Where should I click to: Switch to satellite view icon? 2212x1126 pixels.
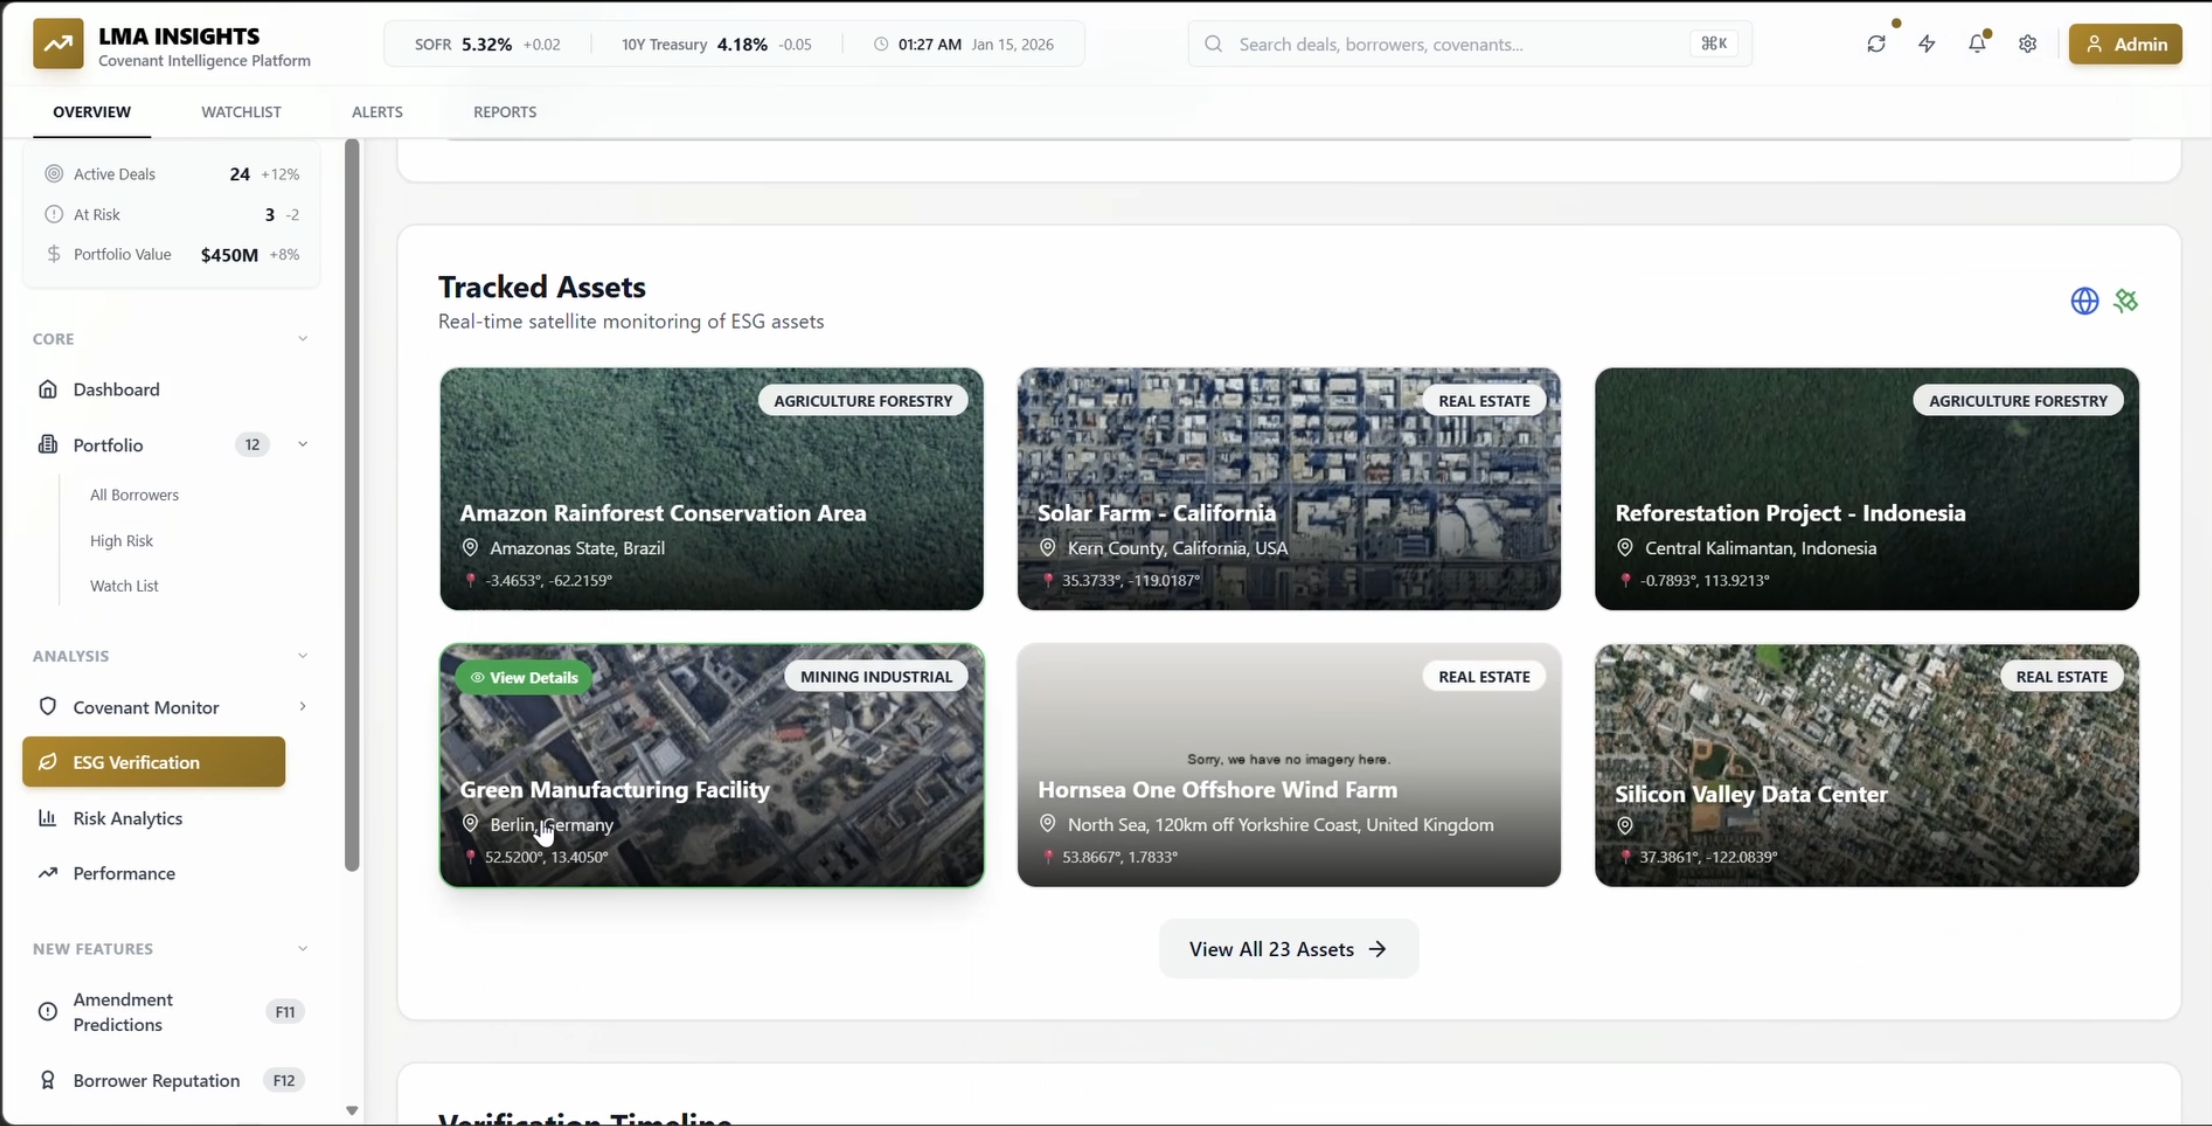(x=2126, y=301)
